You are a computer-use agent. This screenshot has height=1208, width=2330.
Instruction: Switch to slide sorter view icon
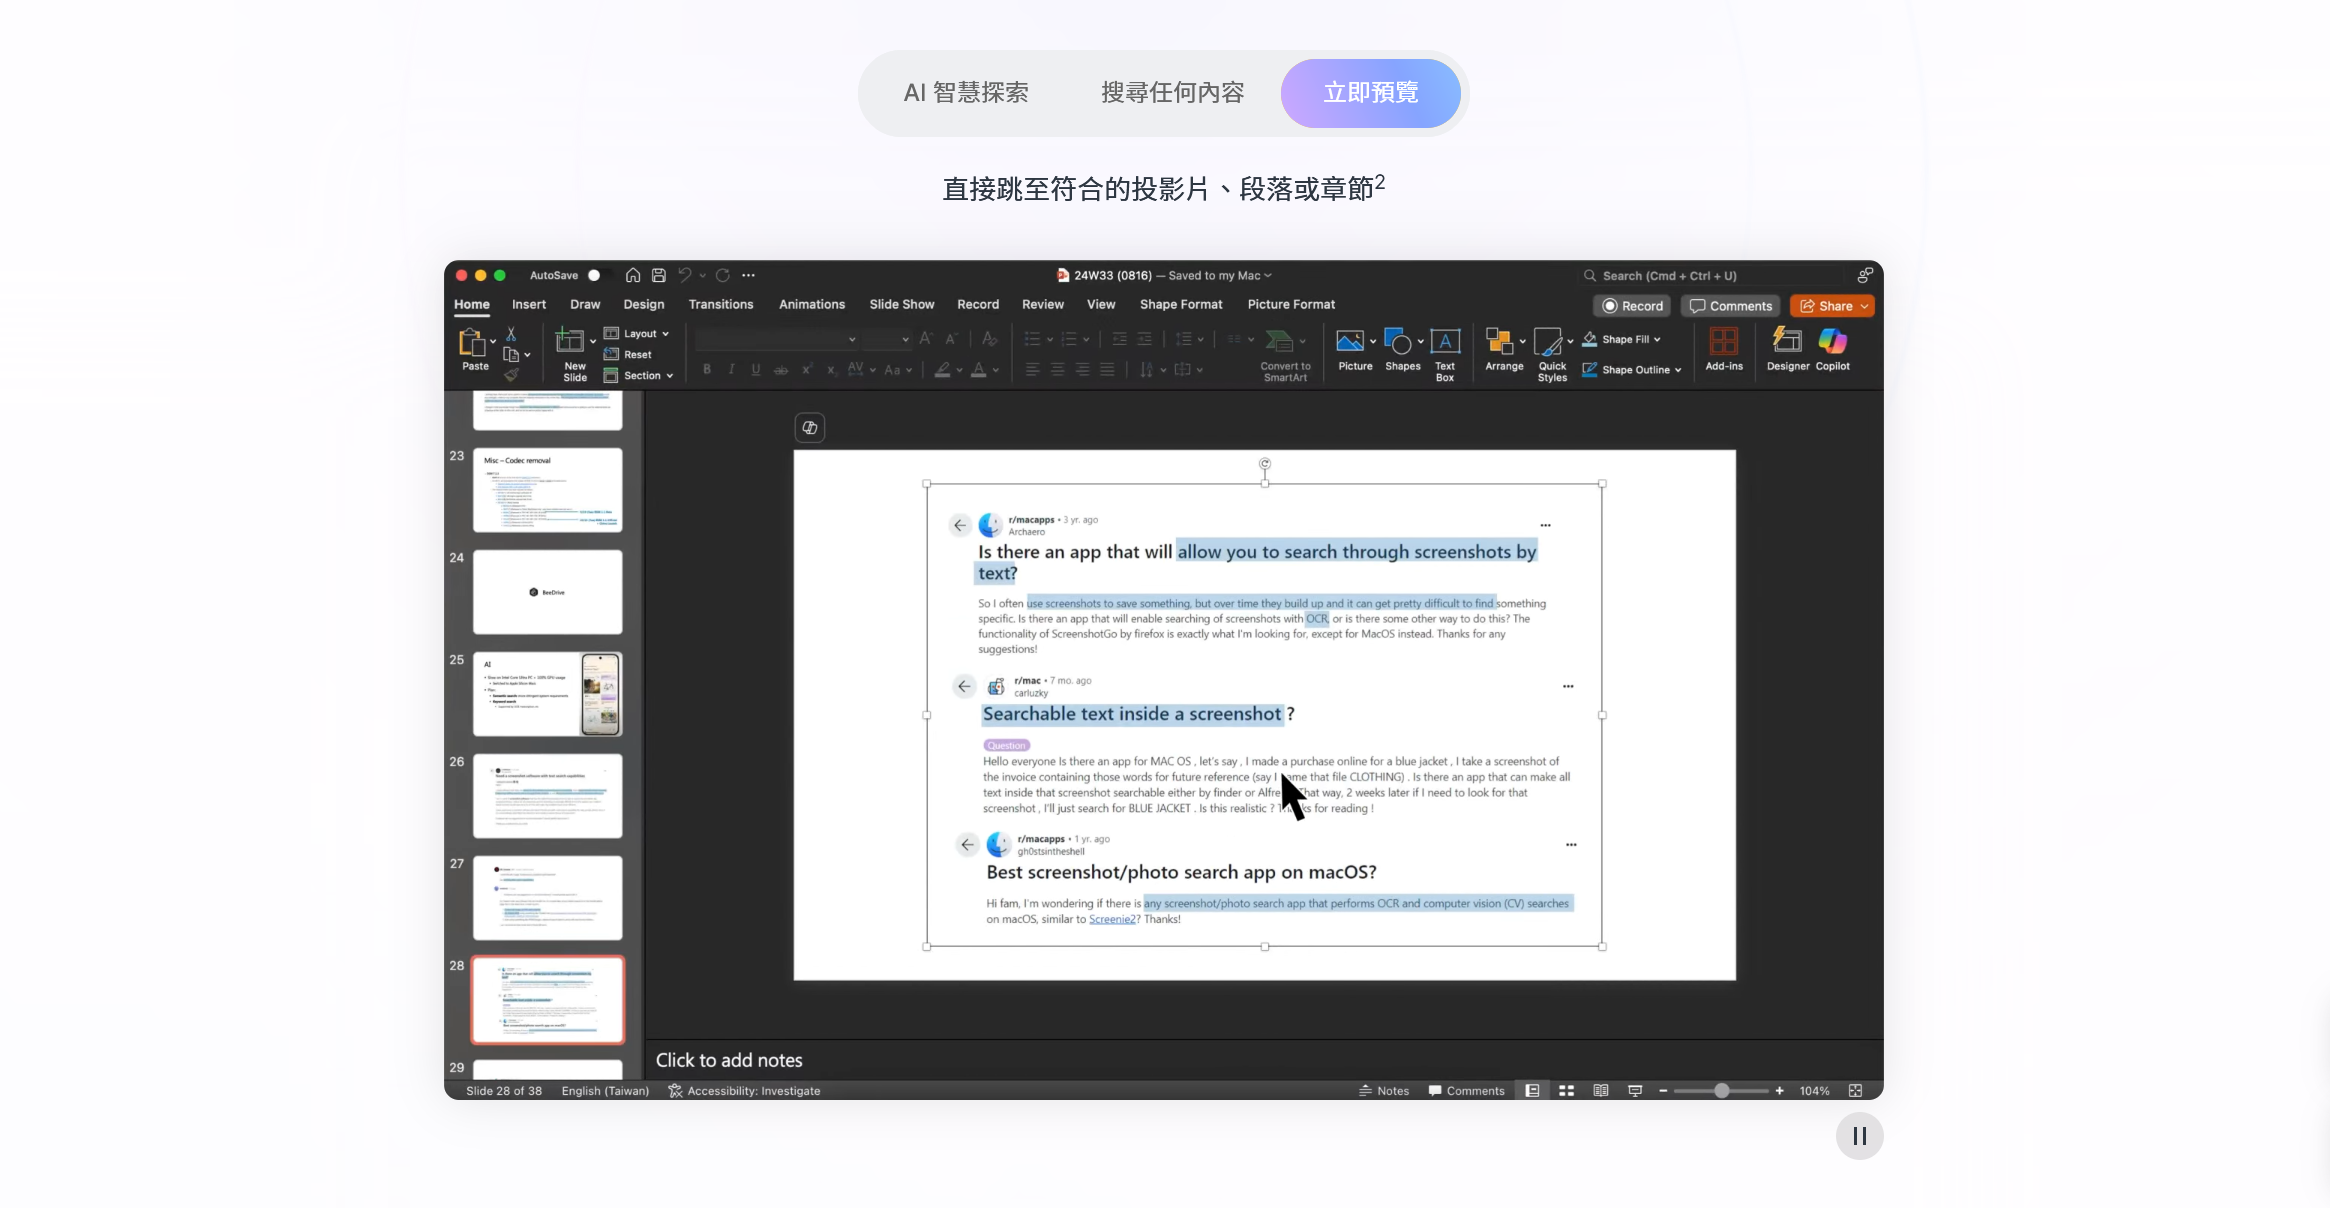click(1566, 1091)
